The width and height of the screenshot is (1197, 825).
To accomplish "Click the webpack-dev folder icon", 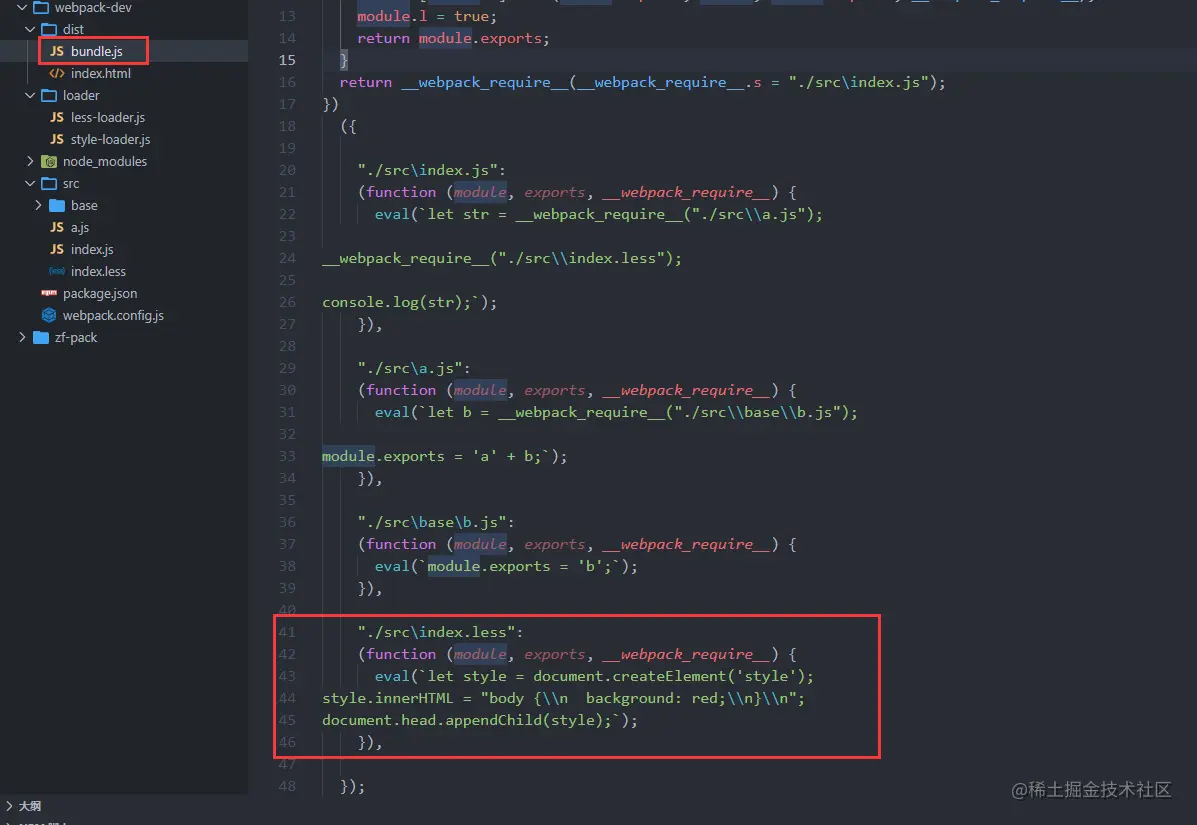I will 41,8.
